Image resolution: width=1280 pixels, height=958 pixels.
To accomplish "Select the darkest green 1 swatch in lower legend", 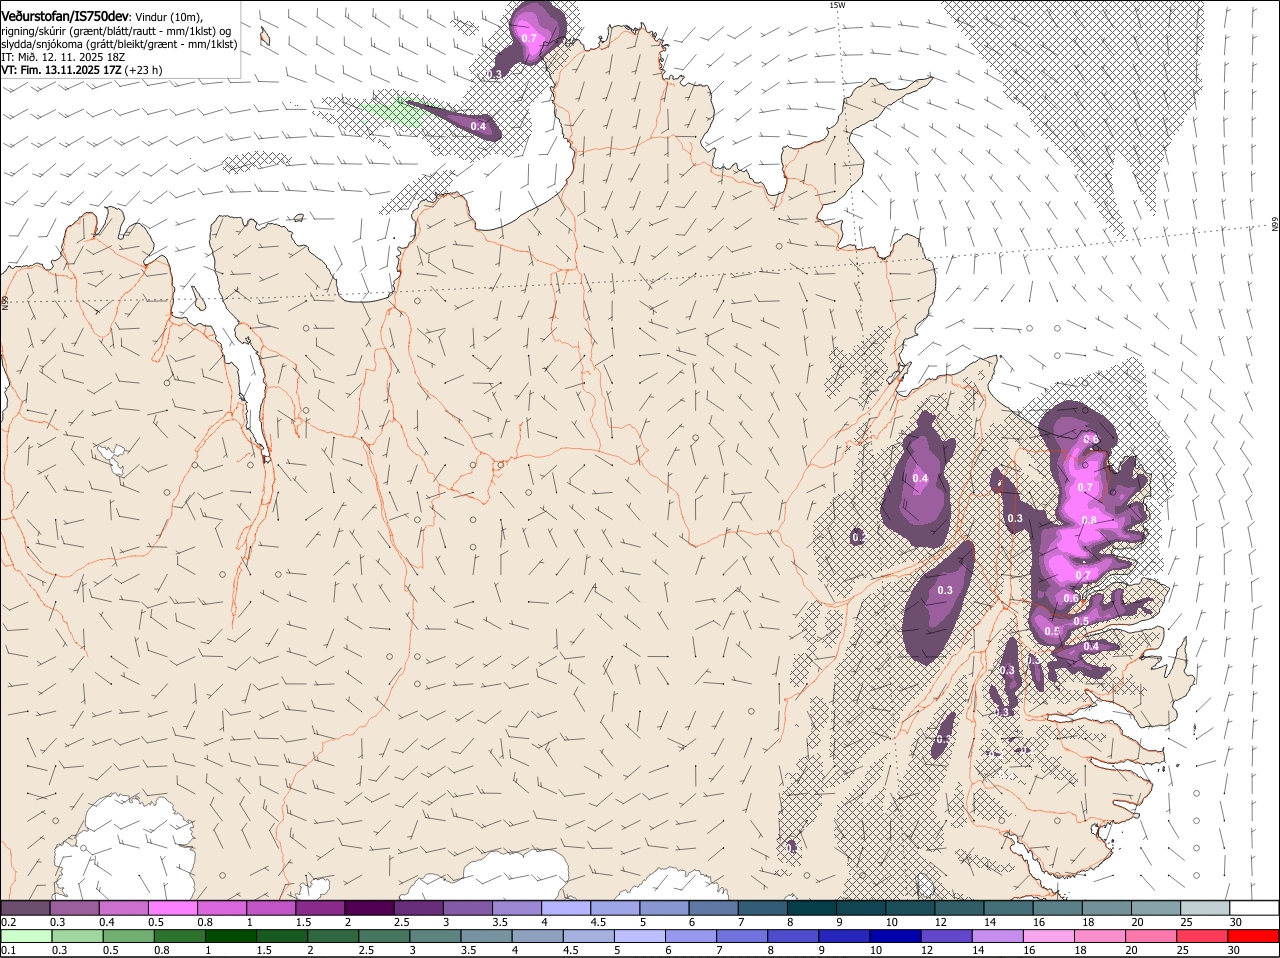I will 230,936.
